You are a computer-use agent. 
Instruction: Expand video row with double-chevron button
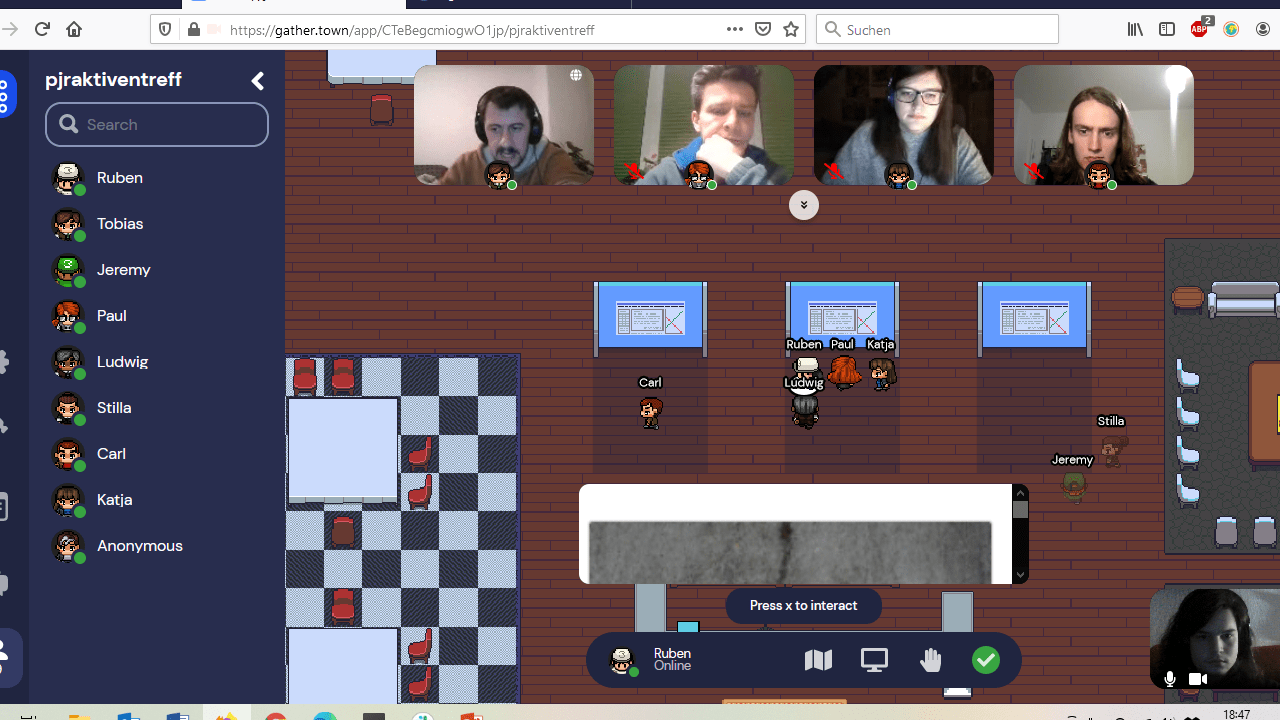804,205
